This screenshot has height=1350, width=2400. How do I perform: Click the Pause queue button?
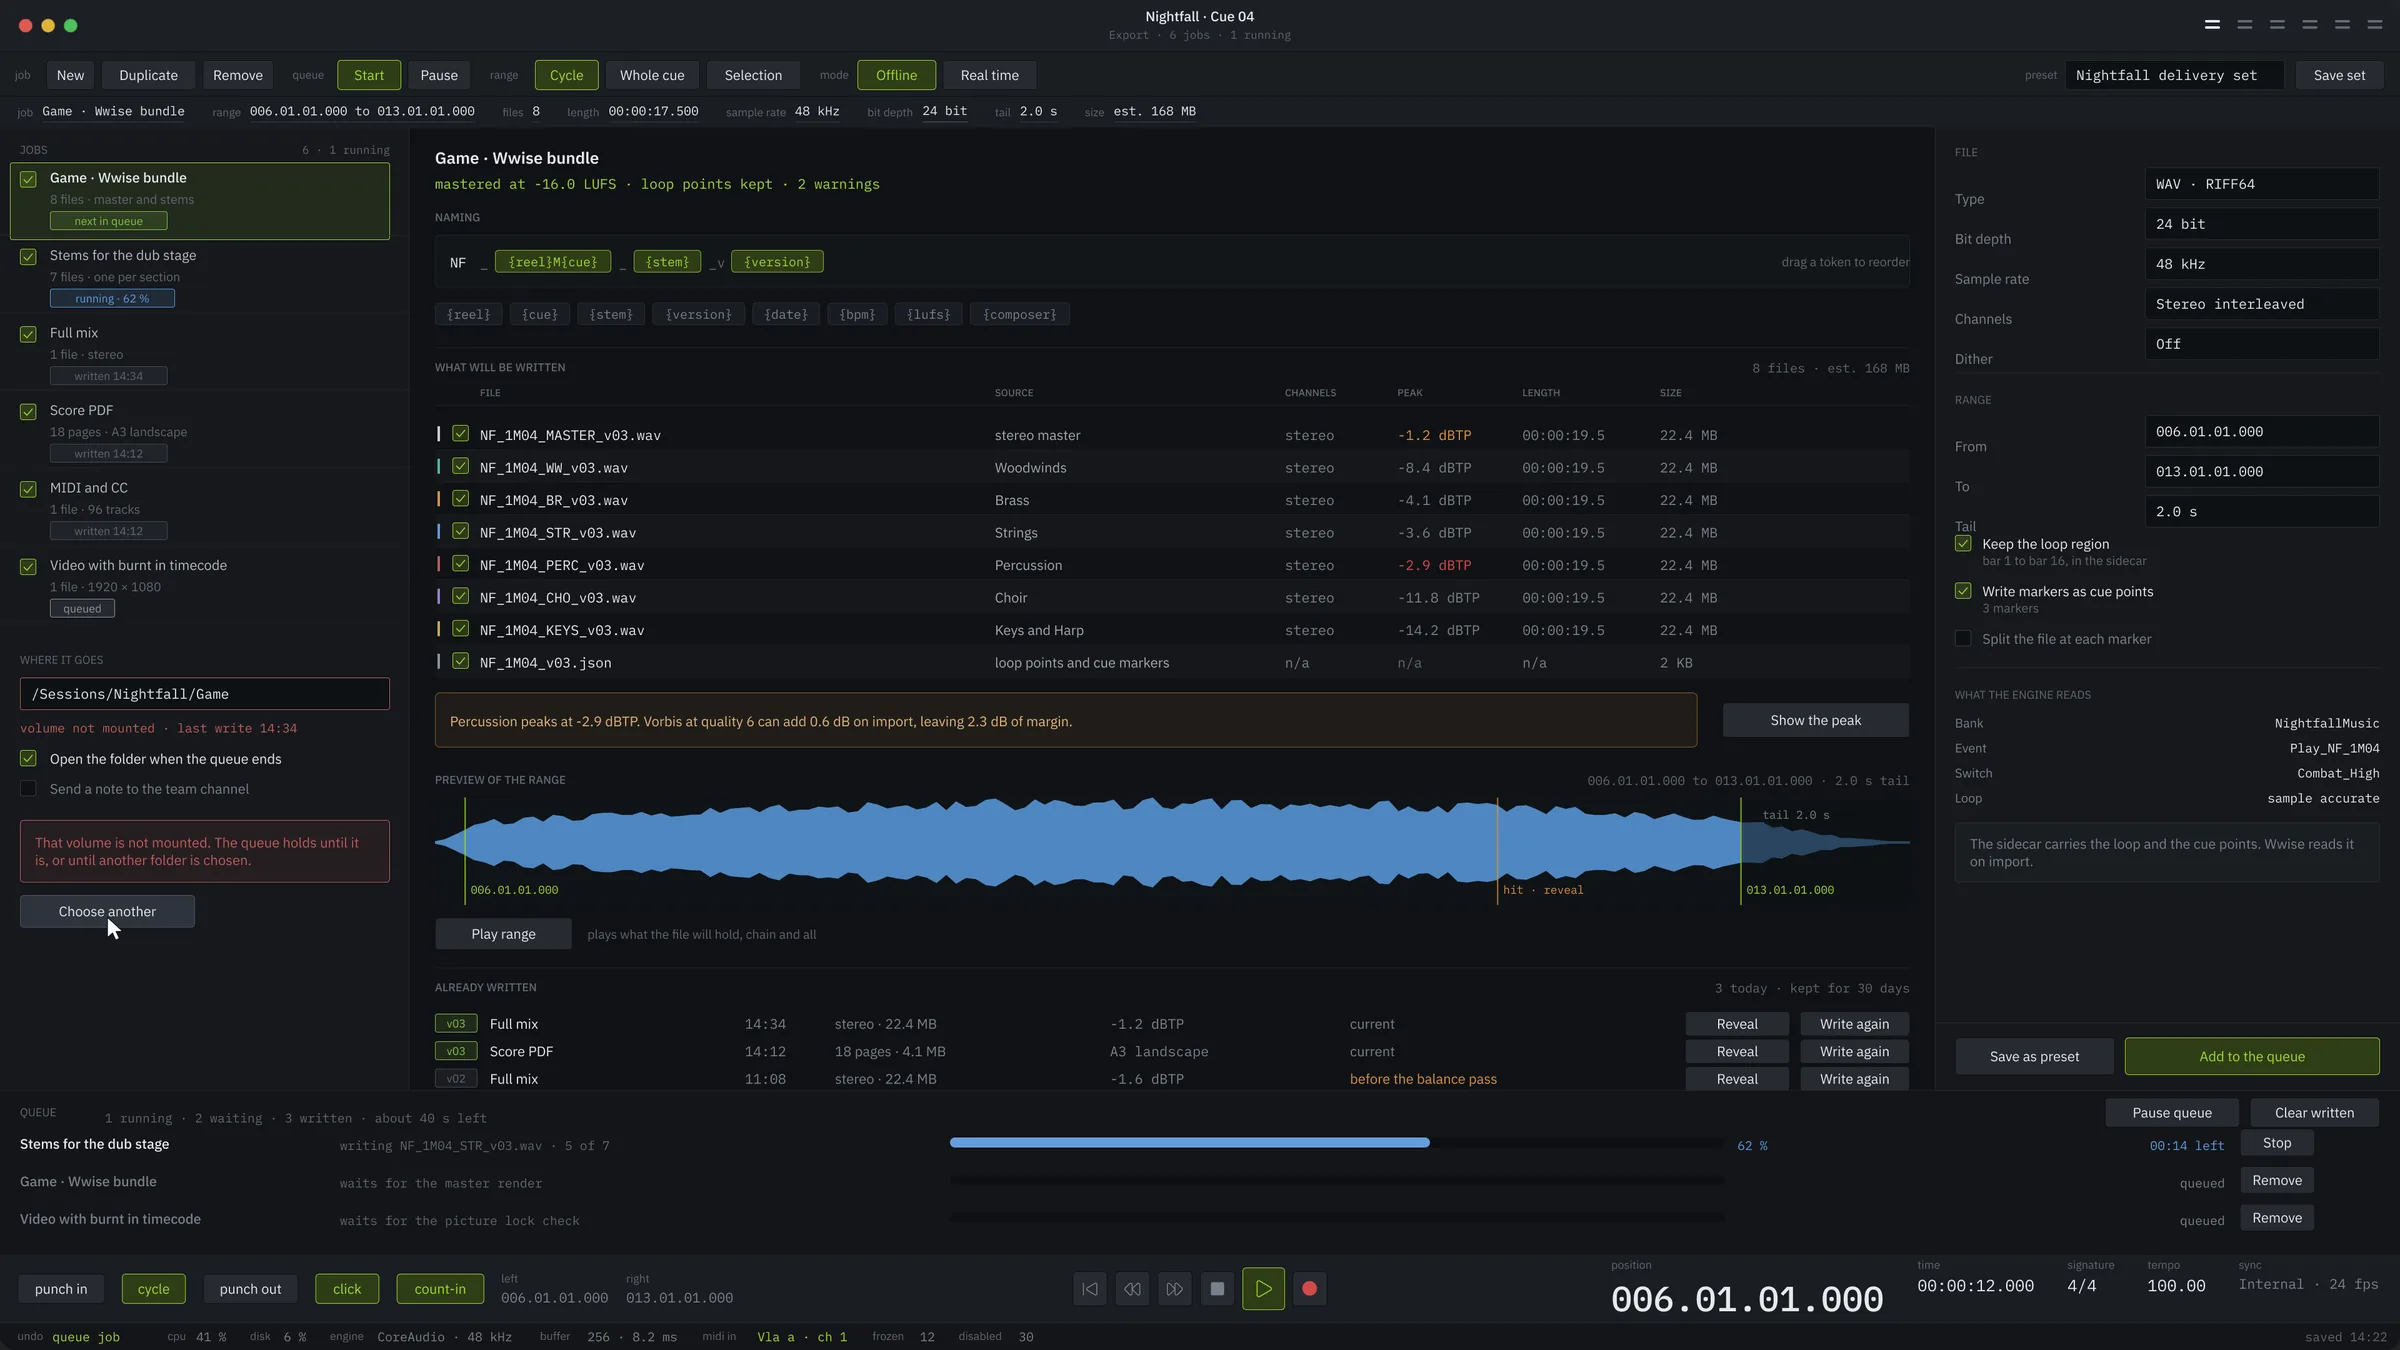pyautogui.click(x=2172, y=1113)
